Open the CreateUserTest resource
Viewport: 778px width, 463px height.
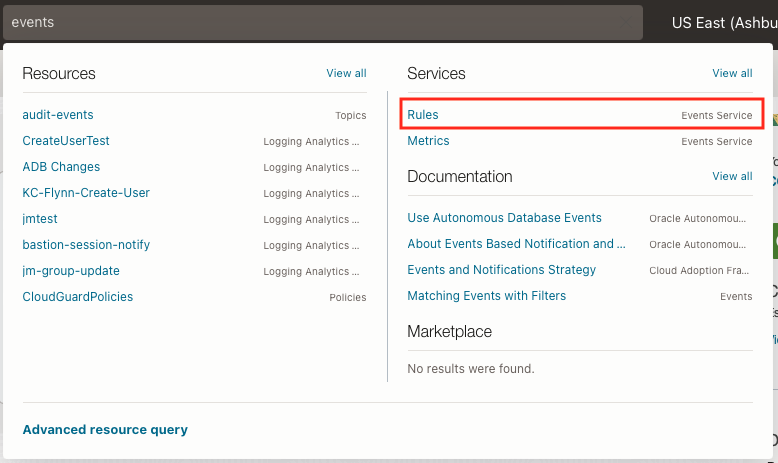coord(66,141)
